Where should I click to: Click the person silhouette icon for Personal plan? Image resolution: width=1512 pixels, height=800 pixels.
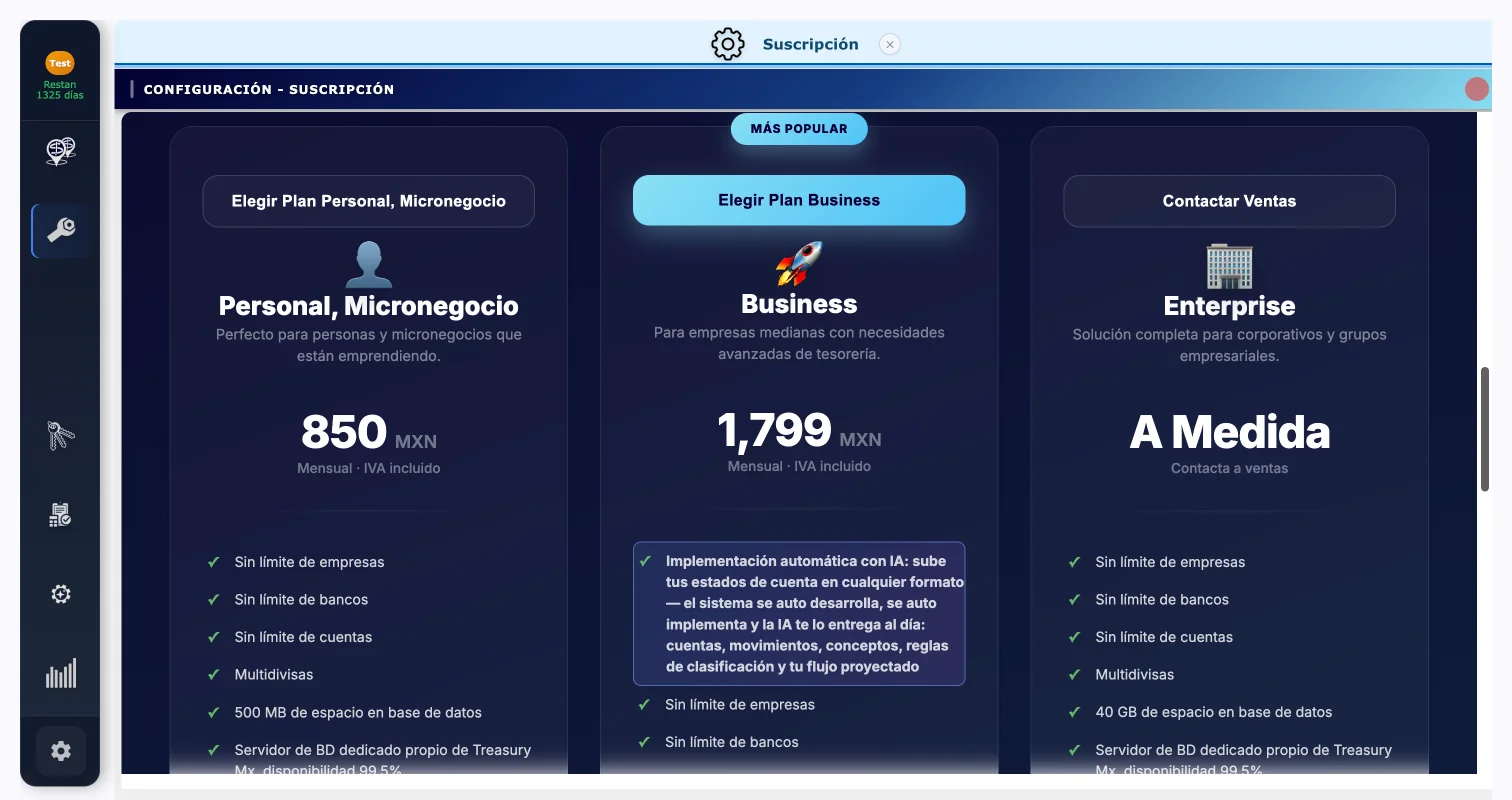pyautogui.click(x=369, y=265)
